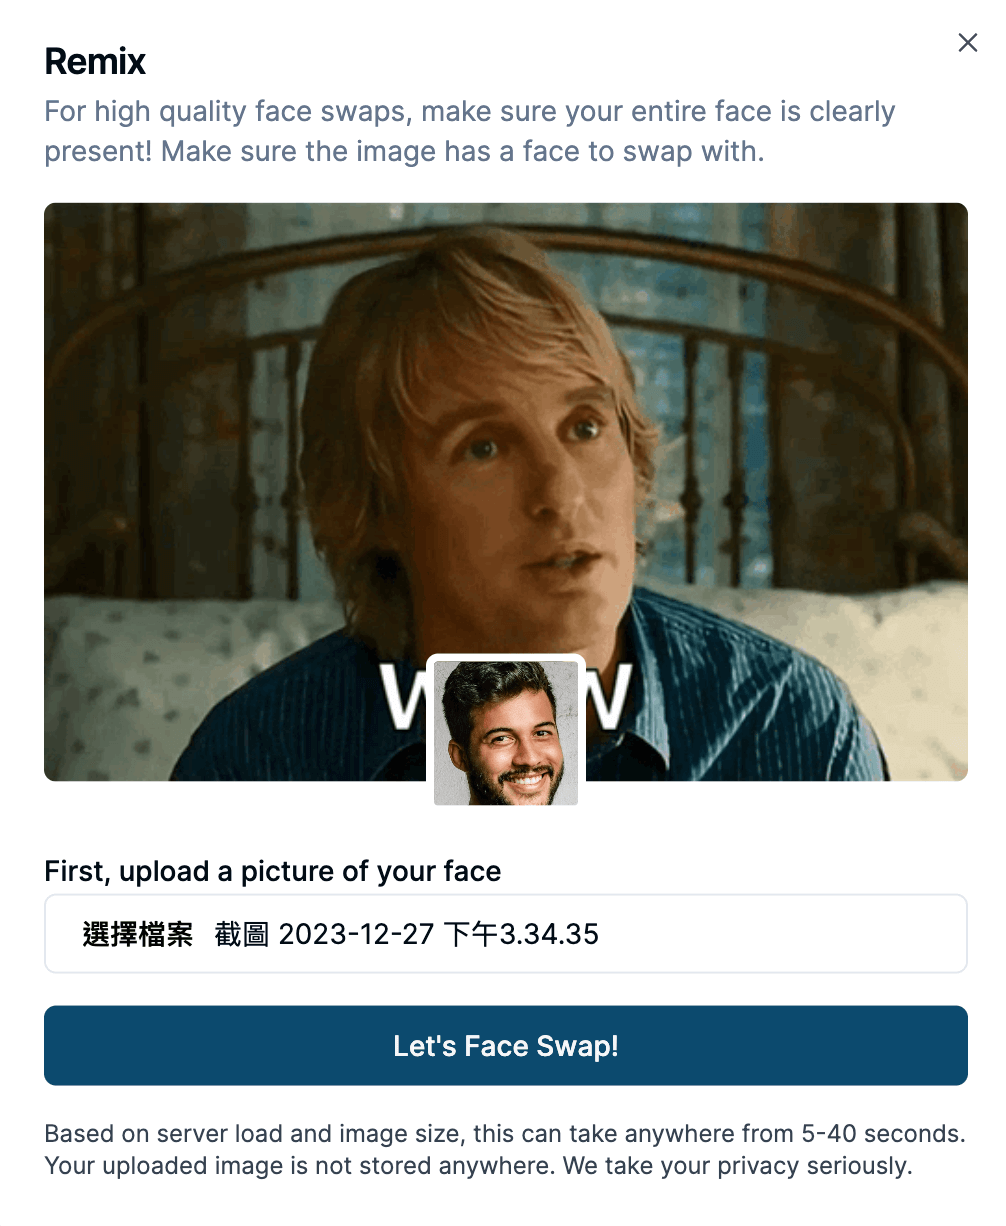Close the Remix dialog

[967, 42]
